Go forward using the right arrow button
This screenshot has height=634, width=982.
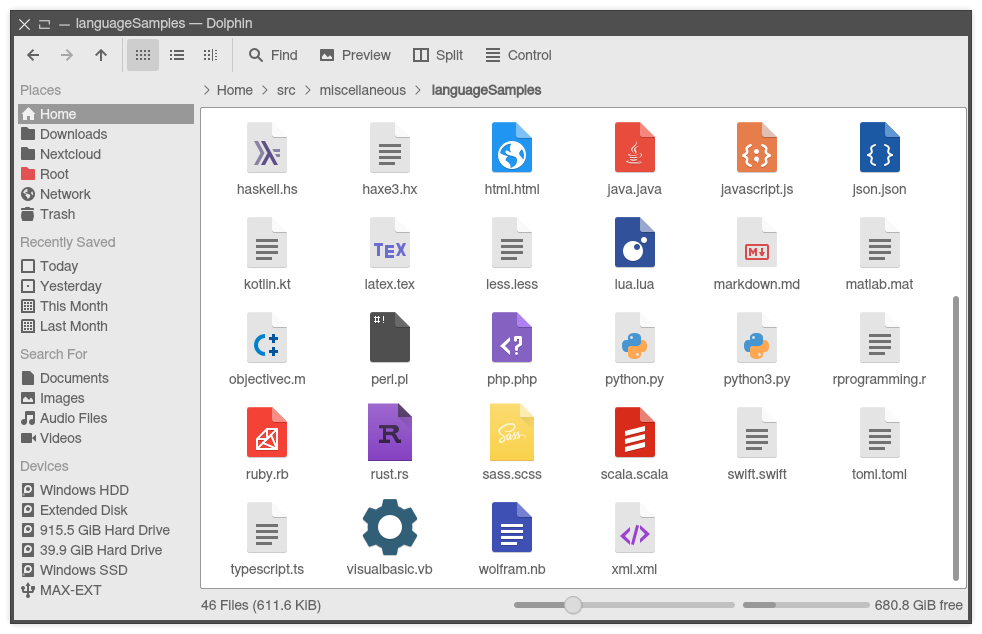tap(66, 55)
